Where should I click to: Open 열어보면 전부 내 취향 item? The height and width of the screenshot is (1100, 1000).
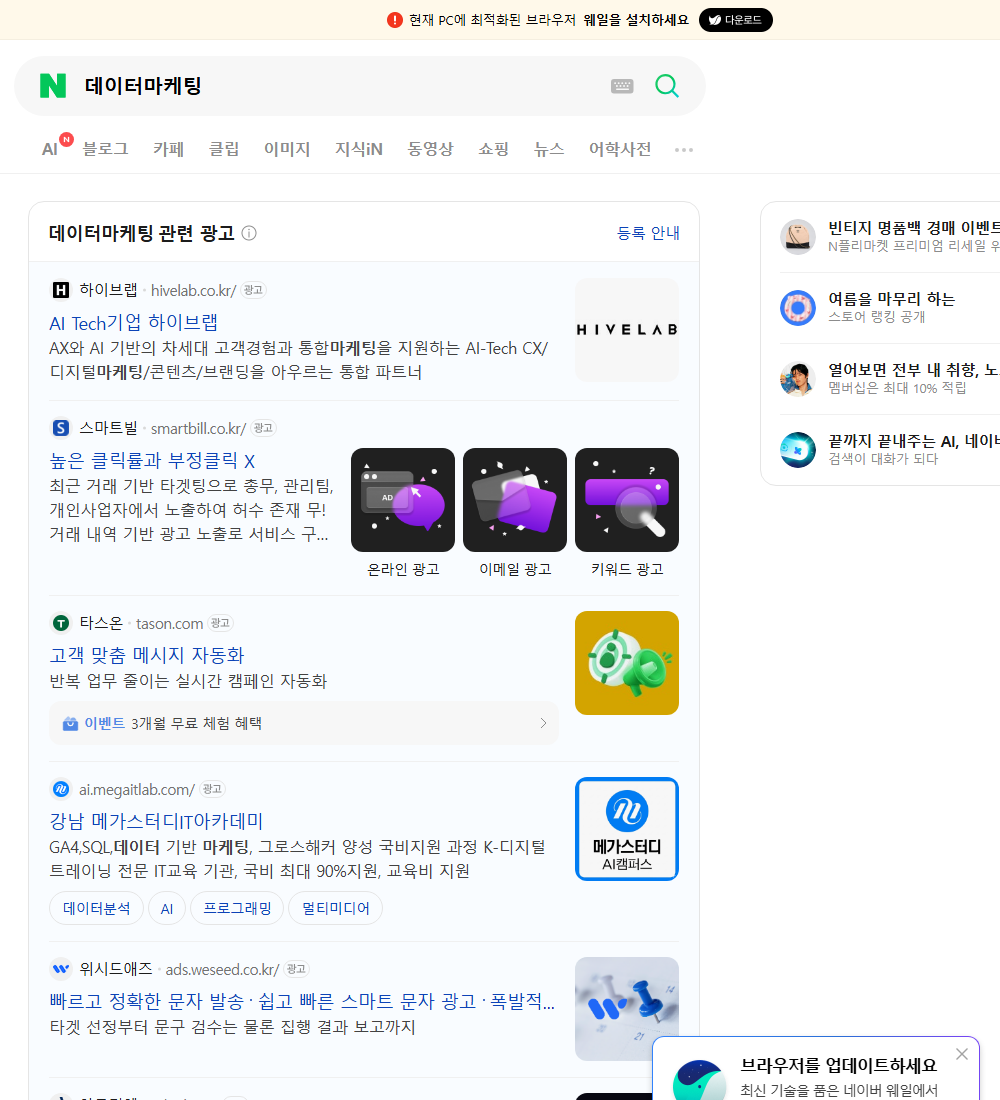click(890, 379)
